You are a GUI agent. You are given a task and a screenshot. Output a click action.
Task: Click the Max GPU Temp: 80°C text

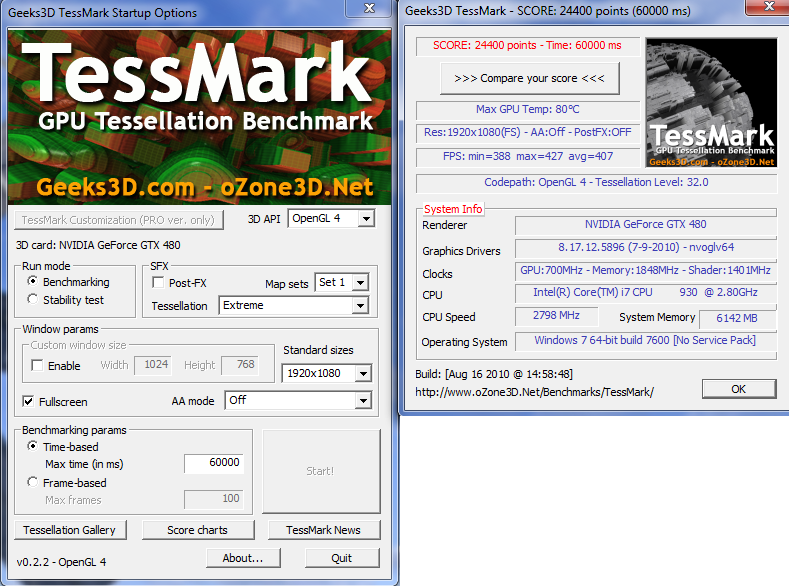tap(527, 109)
